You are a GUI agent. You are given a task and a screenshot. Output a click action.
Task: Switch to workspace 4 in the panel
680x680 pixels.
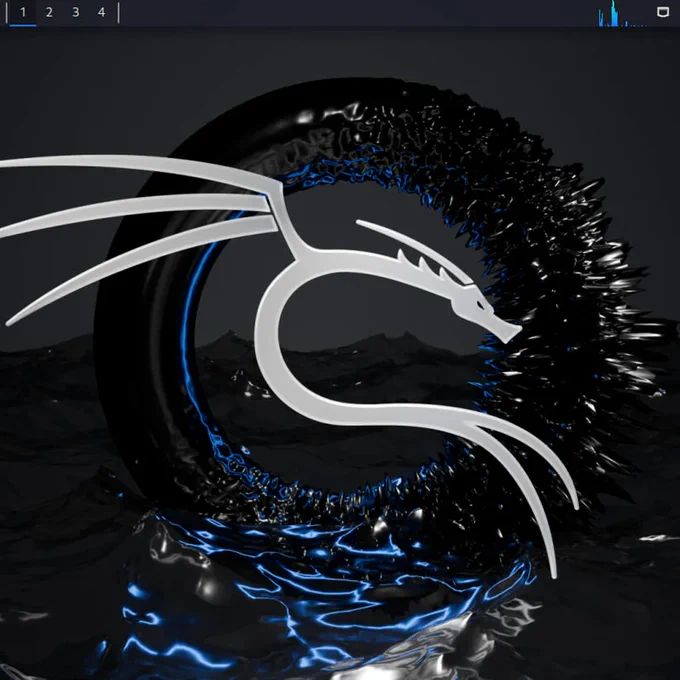(102, 13)
